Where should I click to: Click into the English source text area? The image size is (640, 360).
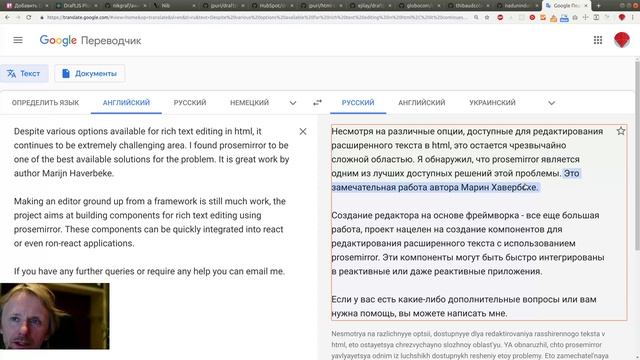(x=151, y=201)
